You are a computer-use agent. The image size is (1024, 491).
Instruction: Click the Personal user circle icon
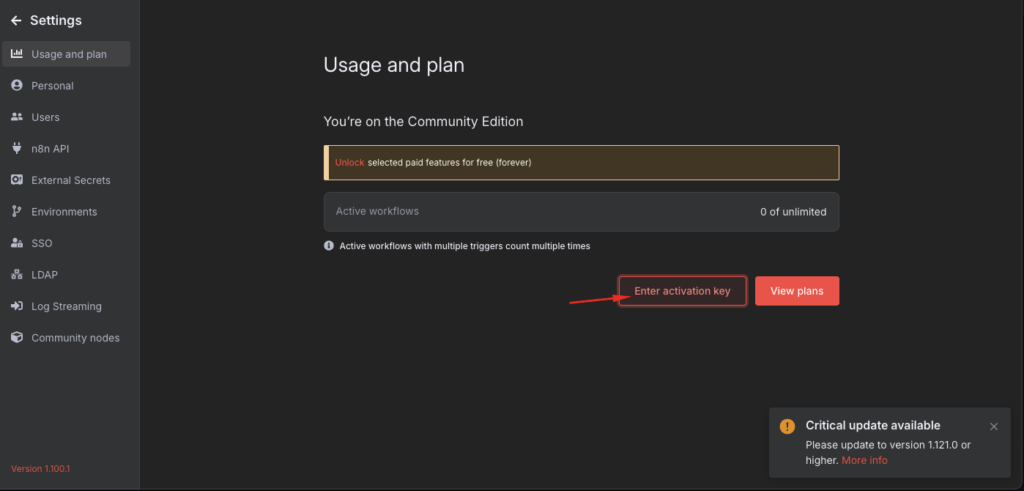click(x=16, y=86)
